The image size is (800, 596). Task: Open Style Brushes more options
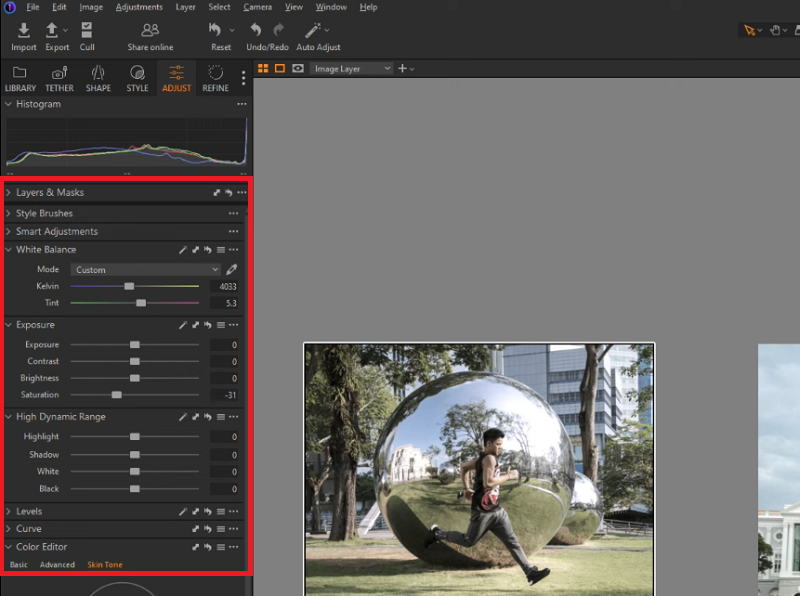click(234, 213)
